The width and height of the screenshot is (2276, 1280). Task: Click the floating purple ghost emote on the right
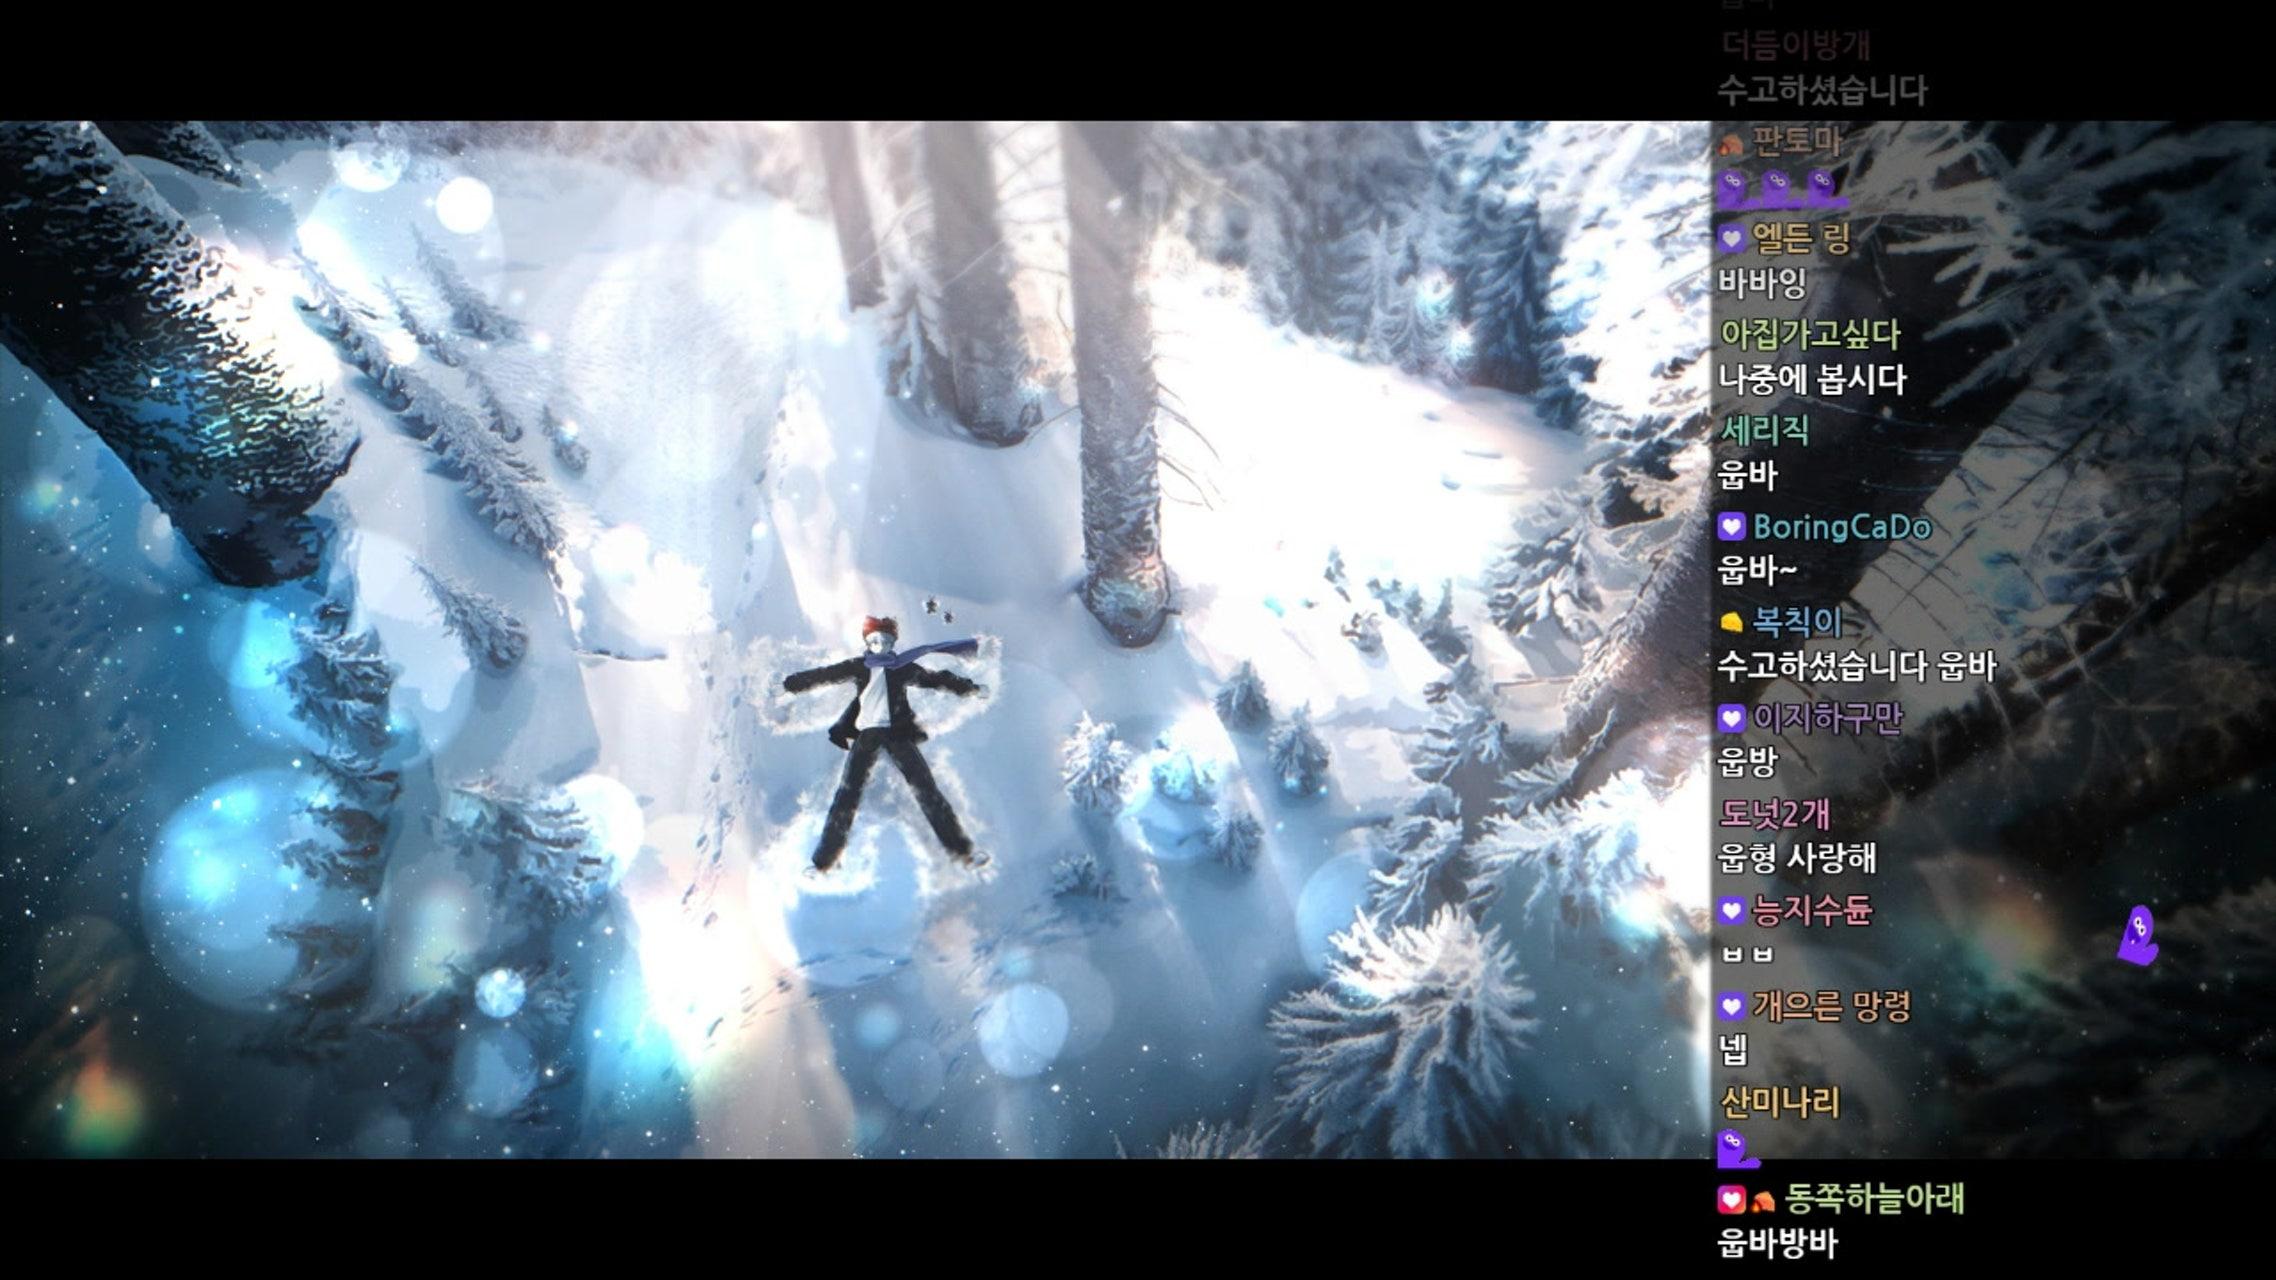(x=2138, y=937)
